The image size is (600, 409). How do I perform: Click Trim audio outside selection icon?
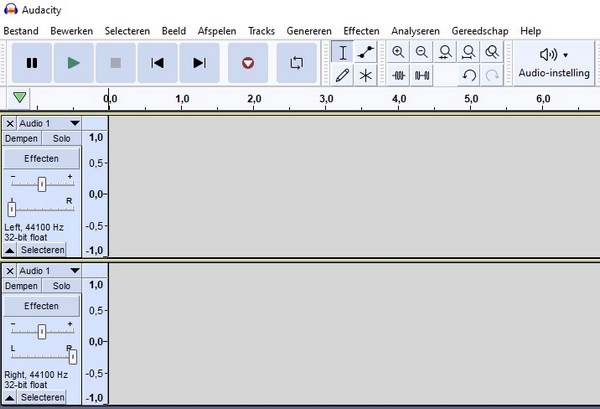398,75
